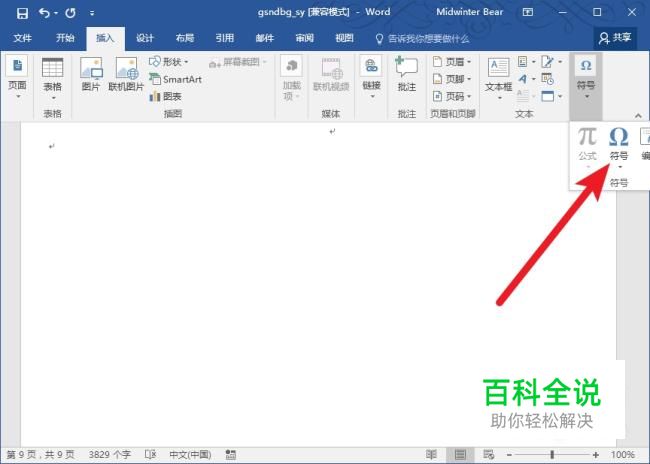The height and width of the screenshot is (464, 650).
Task: Click the Midwinter Bear account name
Action: 469,12
